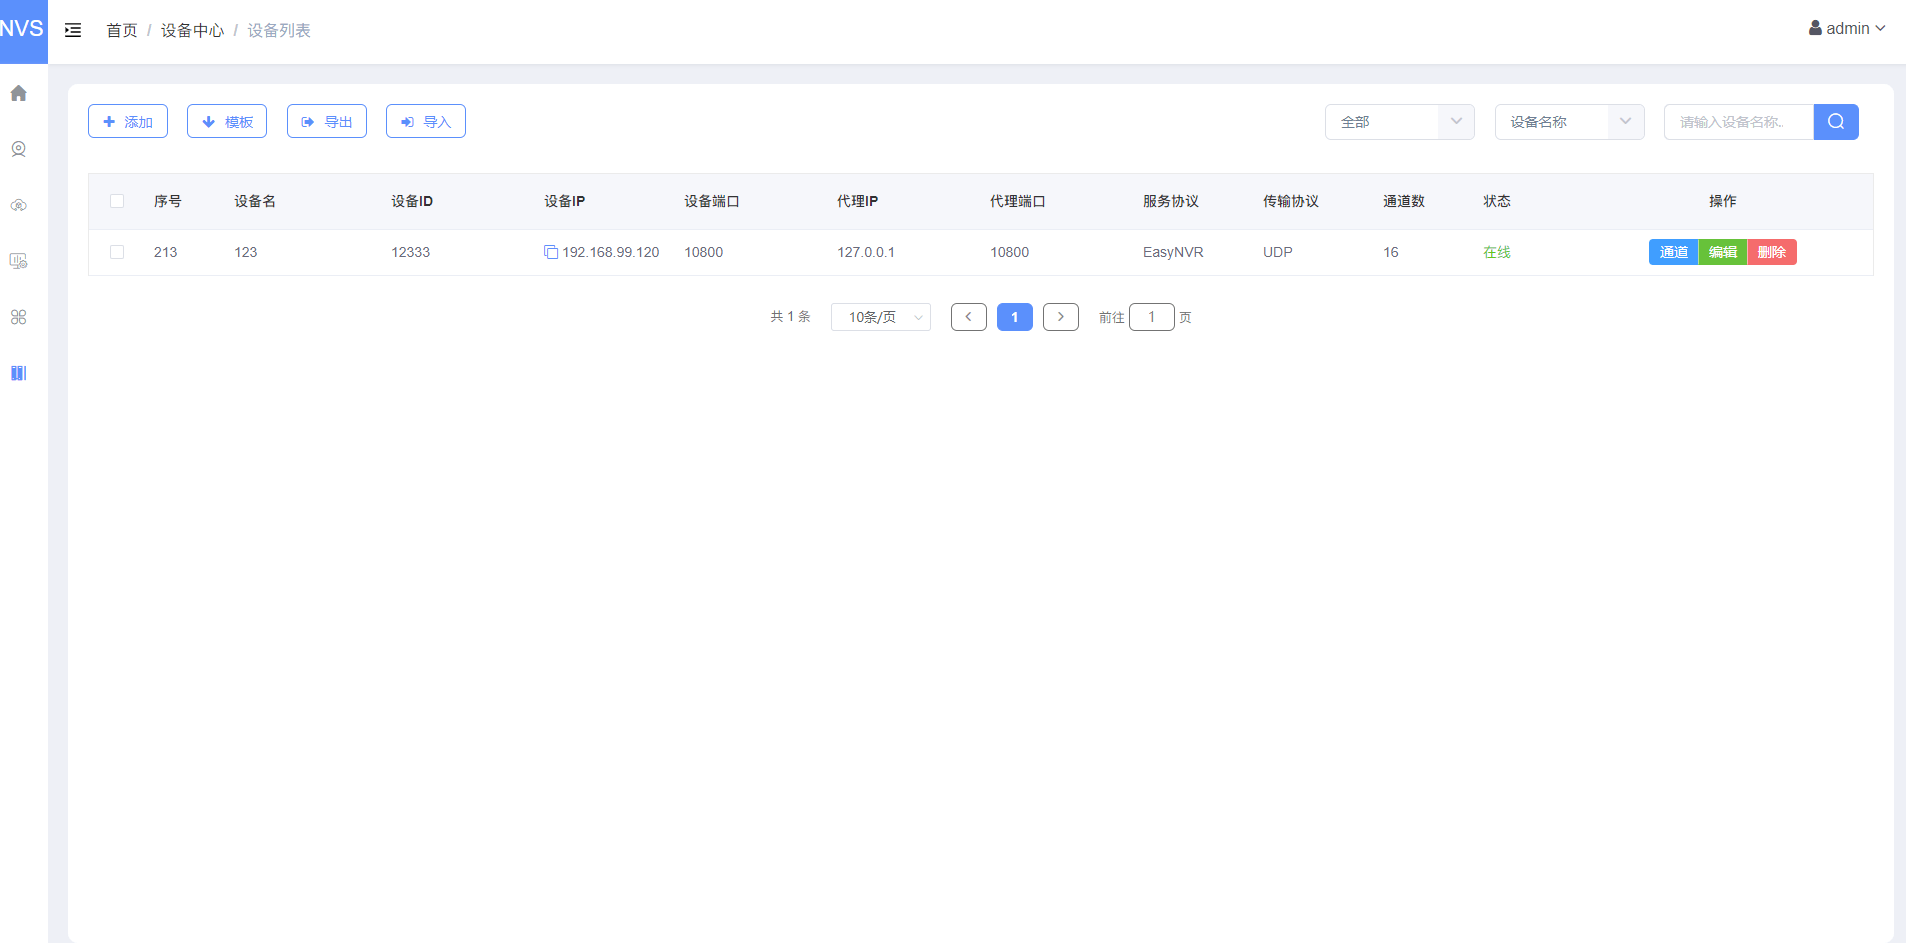Tick the select-all checkbox in table header
1906x943 pixels.
(x=117, y=201)
